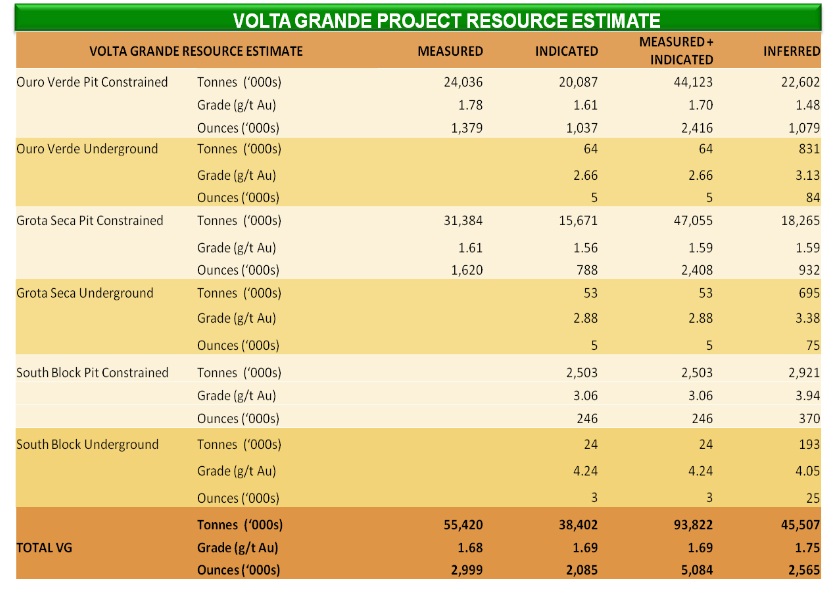
Task: Click the grade value 1.78
Action: click(470, 105)
